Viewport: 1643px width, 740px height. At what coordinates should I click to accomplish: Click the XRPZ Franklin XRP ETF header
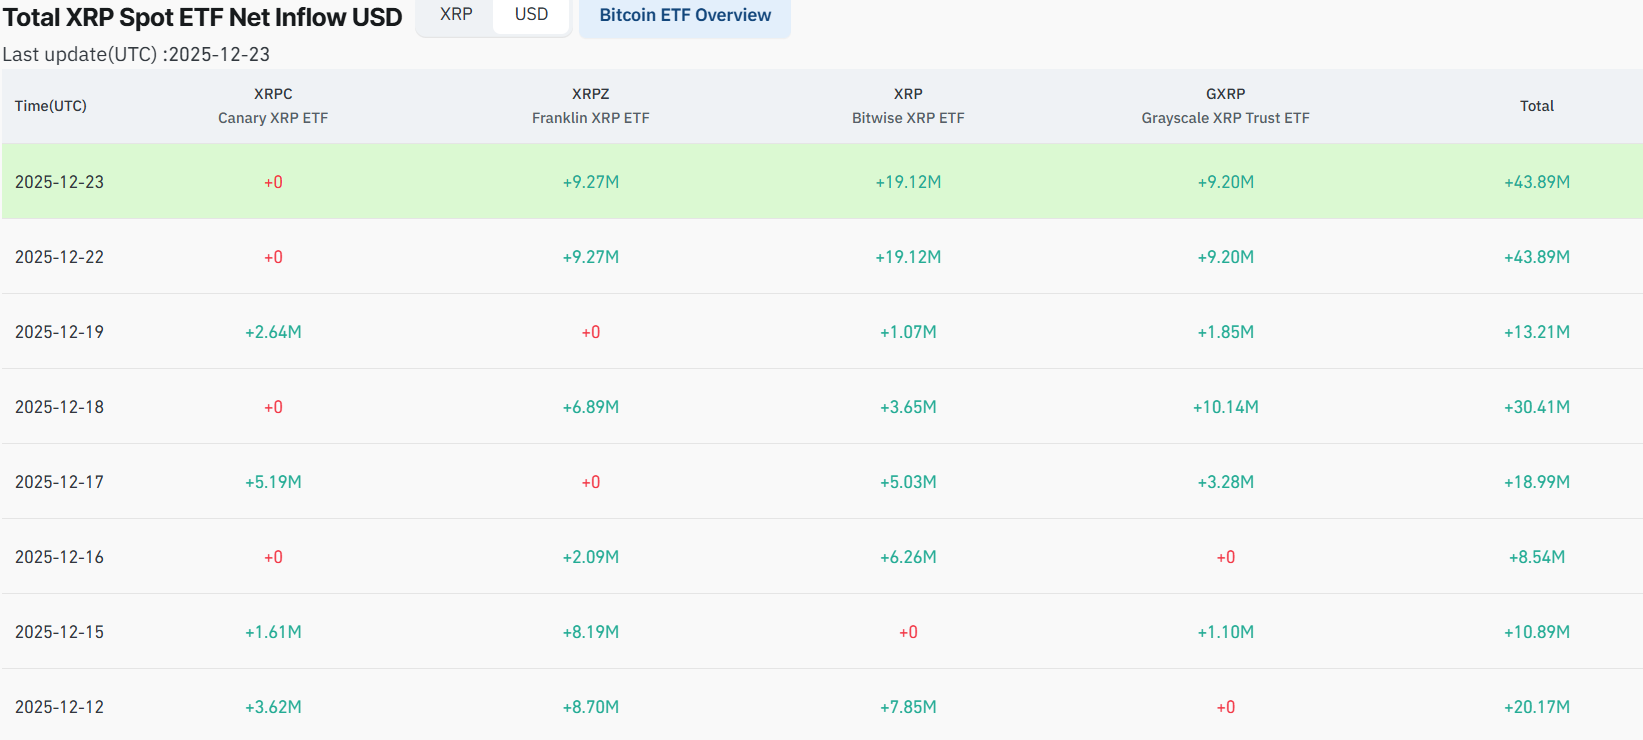[x=591, y=106]
